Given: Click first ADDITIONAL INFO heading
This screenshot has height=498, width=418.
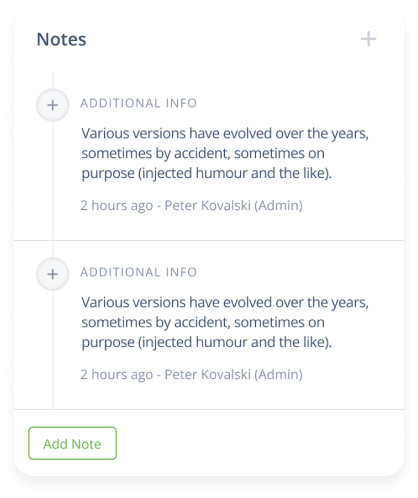Looking at the screenshot, I should [x=139, y=103].
